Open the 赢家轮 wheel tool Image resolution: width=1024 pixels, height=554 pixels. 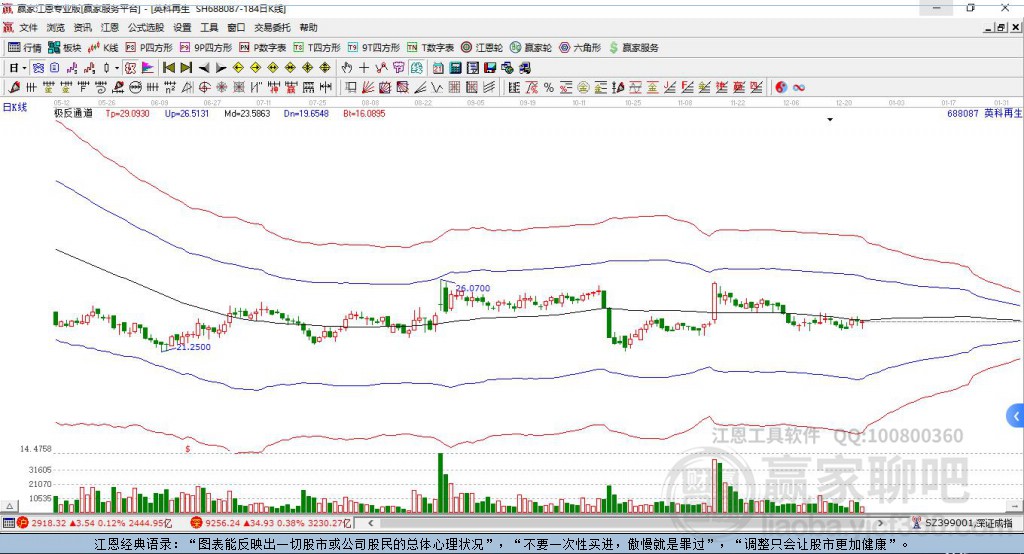coord(531,48)
